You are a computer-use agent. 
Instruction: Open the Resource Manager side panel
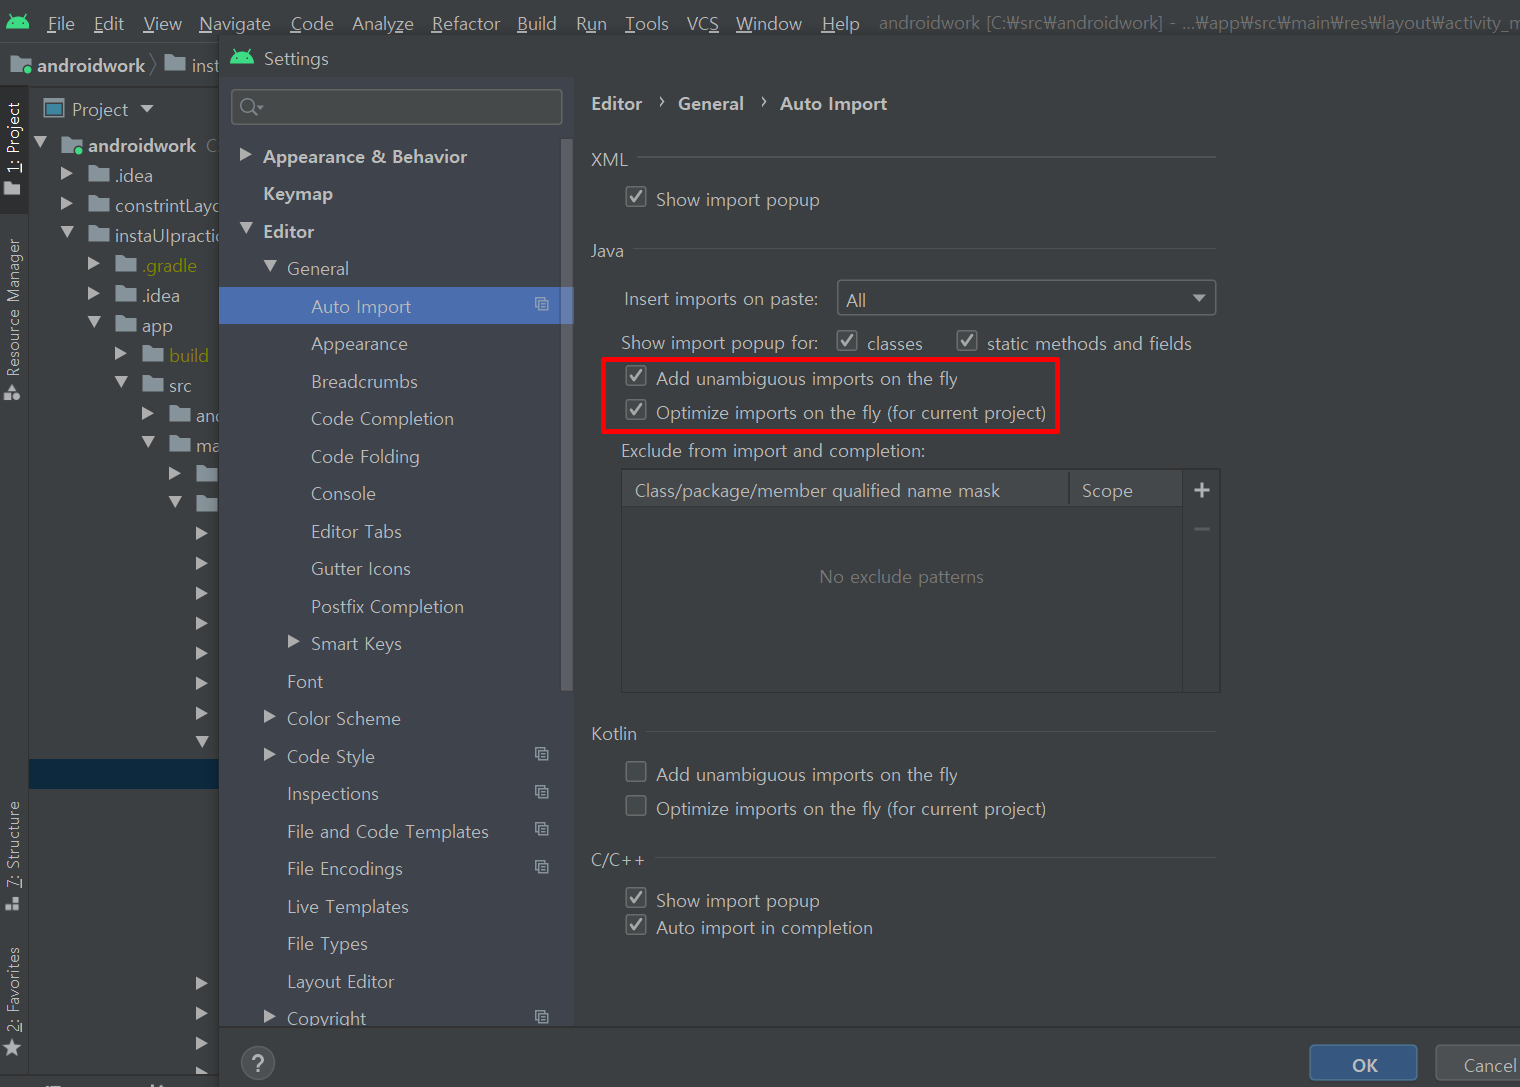point(13,318)
